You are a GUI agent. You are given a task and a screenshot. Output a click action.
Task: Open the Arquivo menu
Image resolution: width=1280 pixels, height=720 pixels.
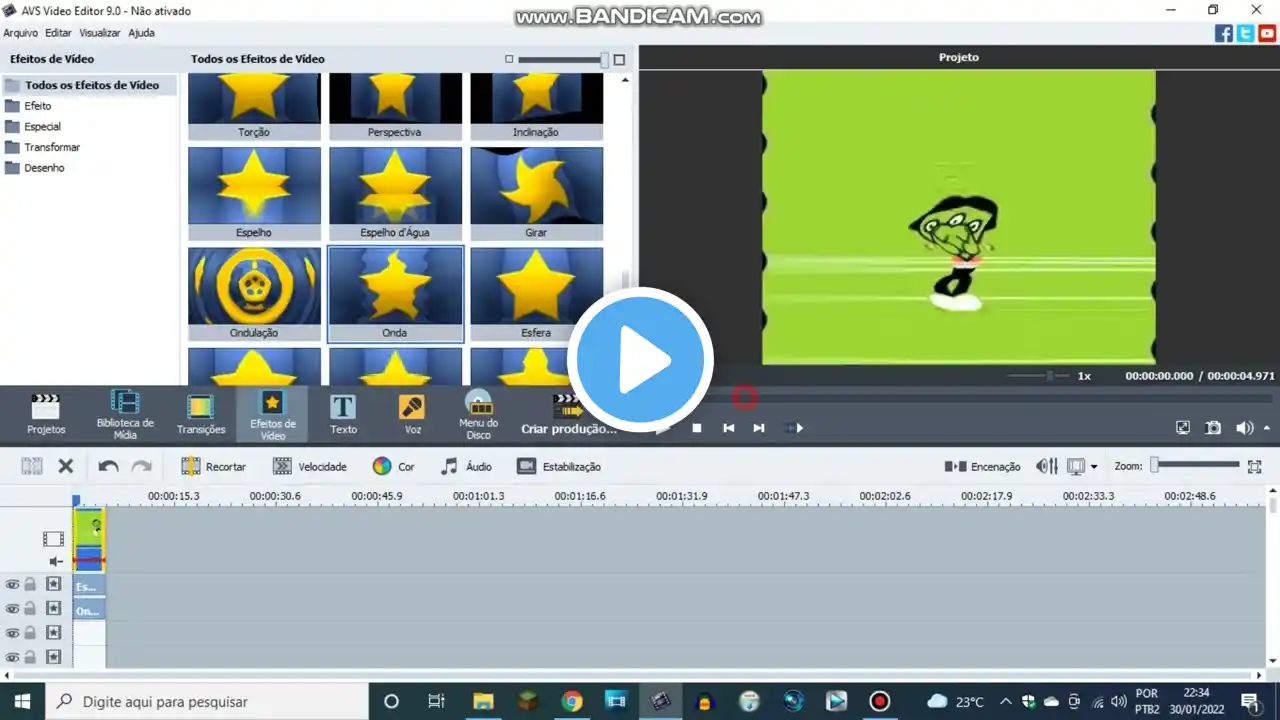pyautogui.click(x=20, y=33)
